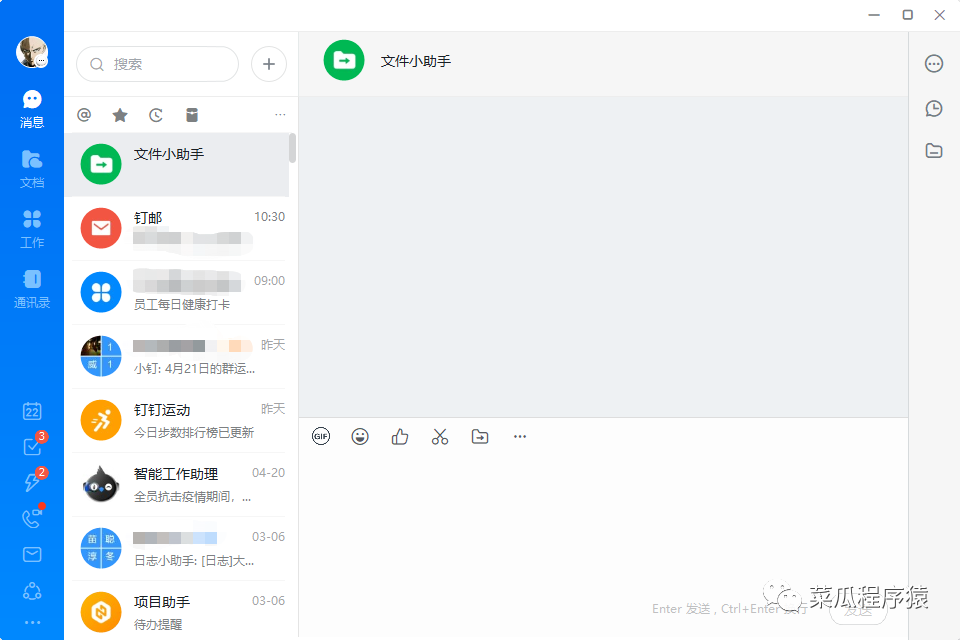
Task: Click the 智能工作助理 robot avatar
Action: [101, 484]
